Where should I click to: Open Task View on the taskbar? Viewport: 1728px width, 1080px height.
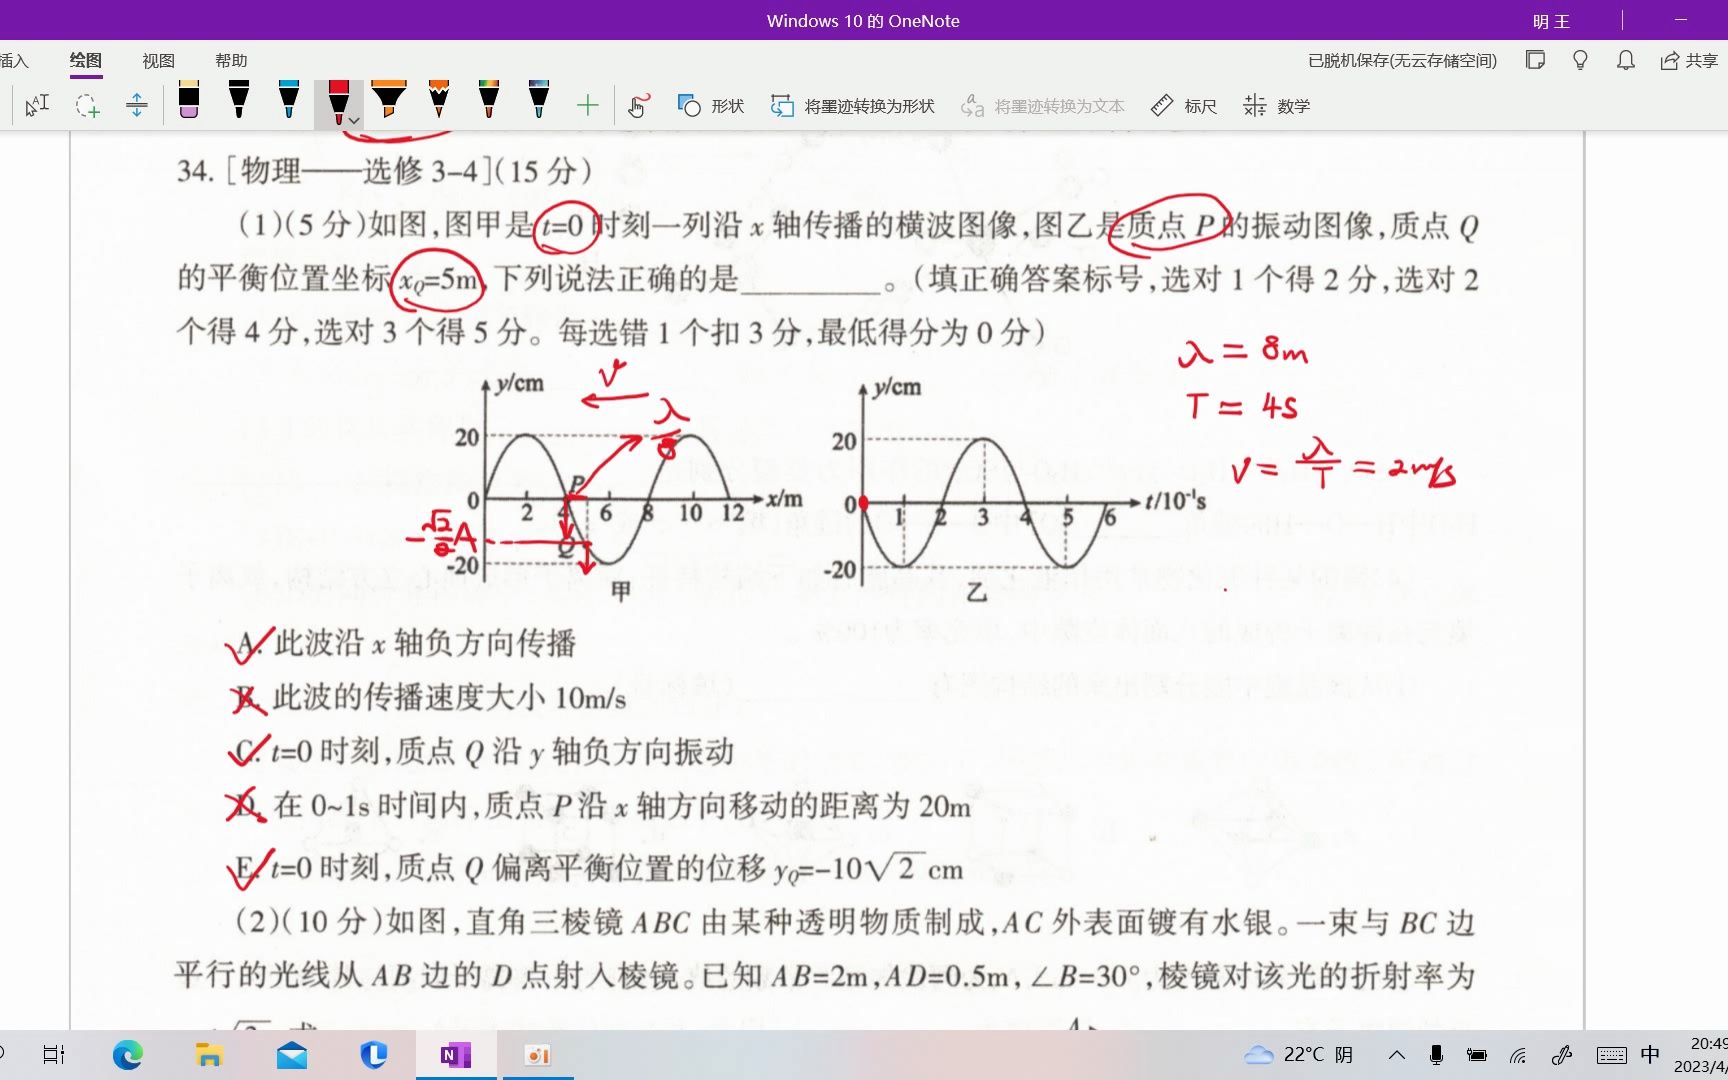tap(54, 1055)
